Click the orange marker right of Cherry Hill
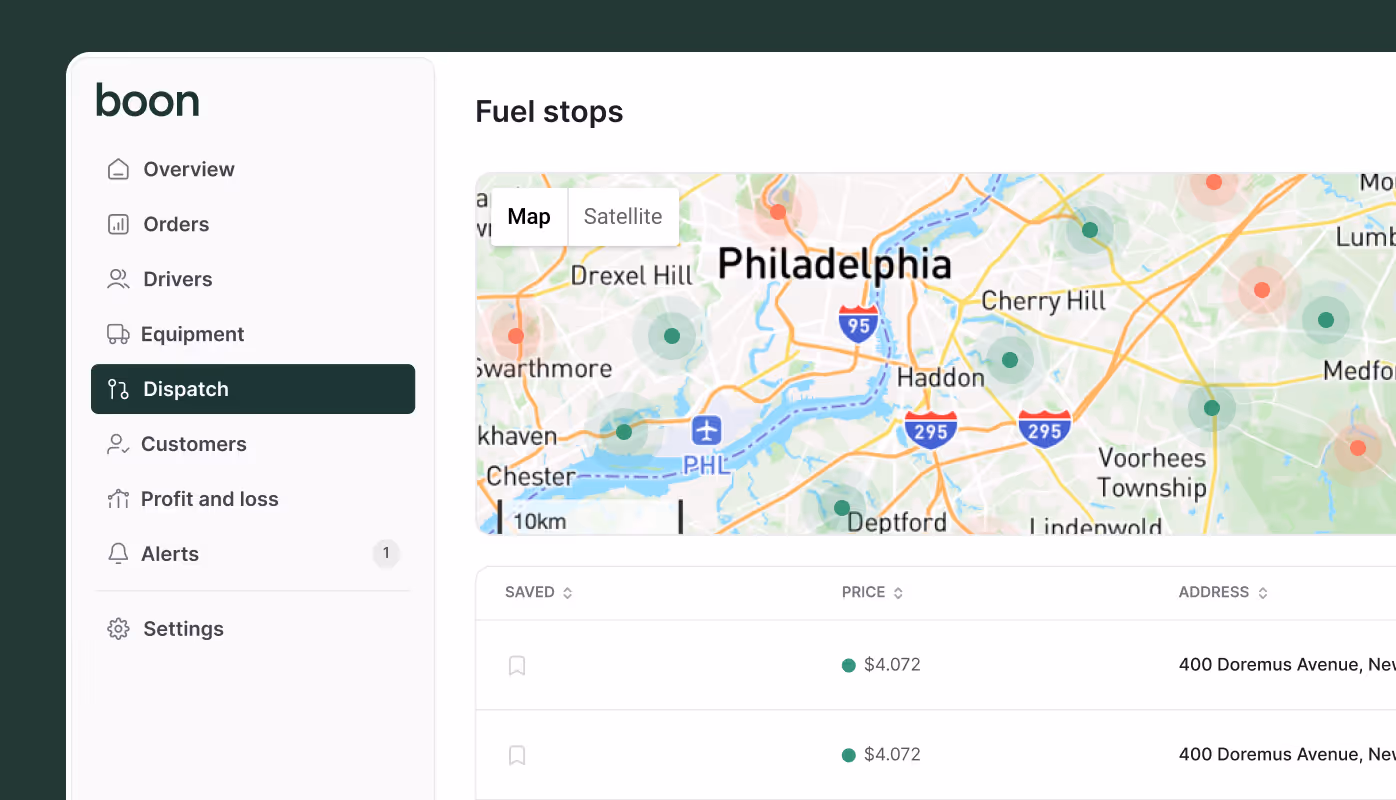 pyautogui.click(x=1262, y=290)
